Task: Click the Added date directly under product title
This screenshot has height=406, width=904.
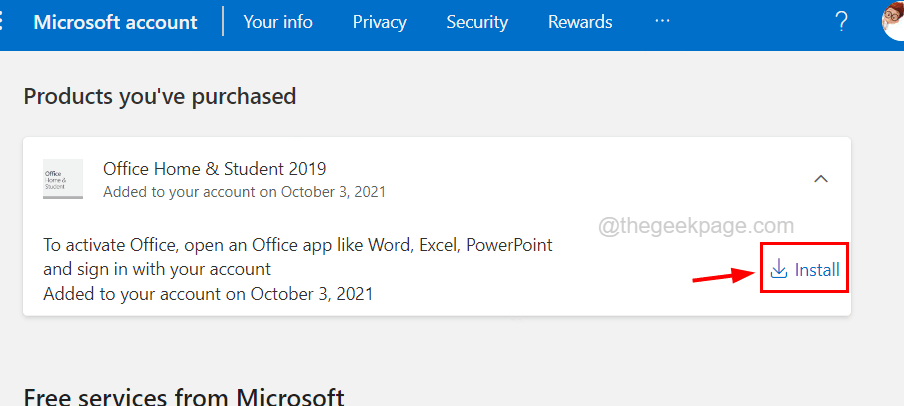Action: click(244, 191)
